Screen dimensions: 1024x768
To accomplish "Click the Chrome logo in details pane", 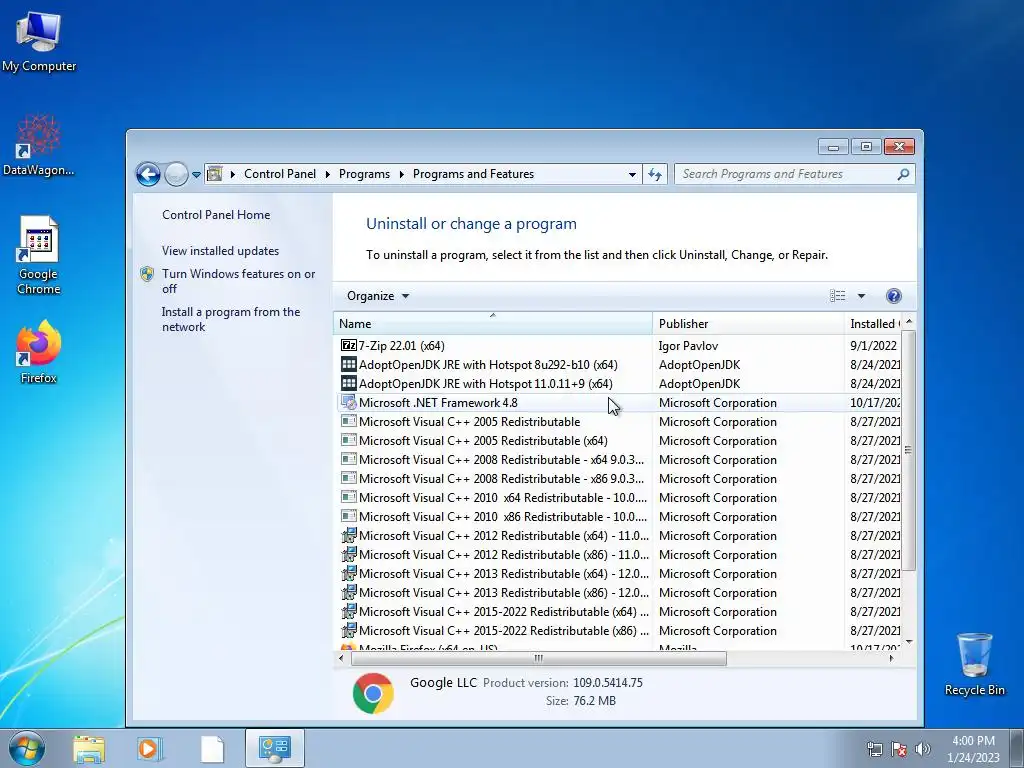I will click(373, 693).
